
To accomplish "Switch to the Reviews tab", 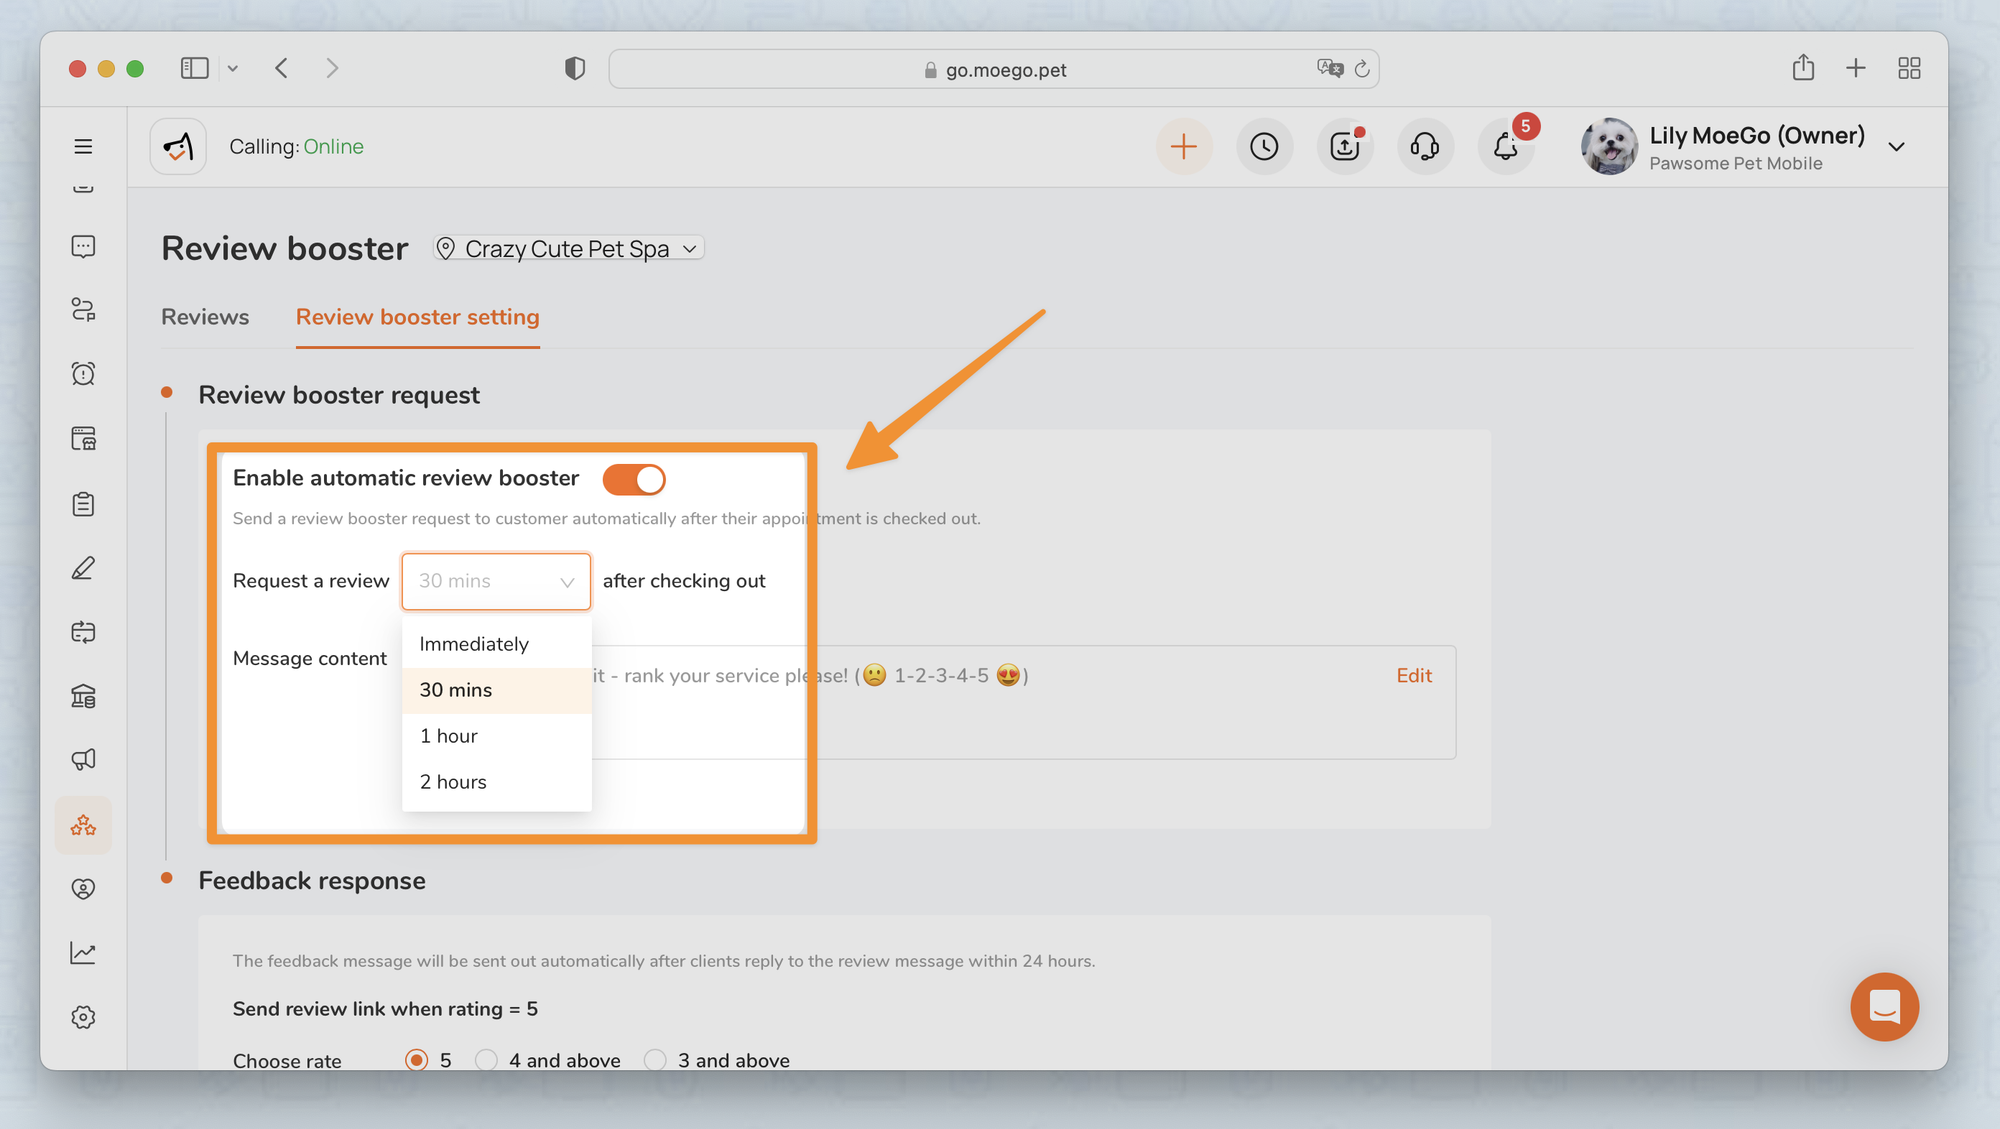I will pos(205,317).
